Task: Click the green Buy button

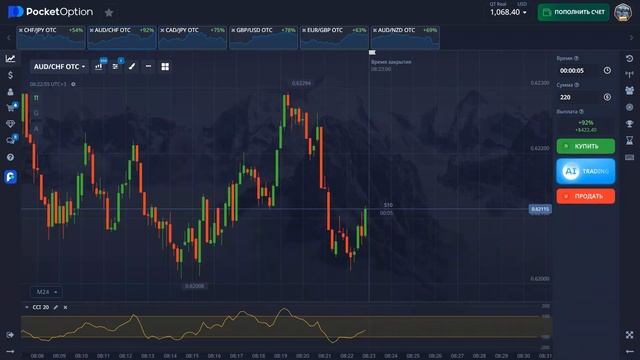Action: (586, 146)
